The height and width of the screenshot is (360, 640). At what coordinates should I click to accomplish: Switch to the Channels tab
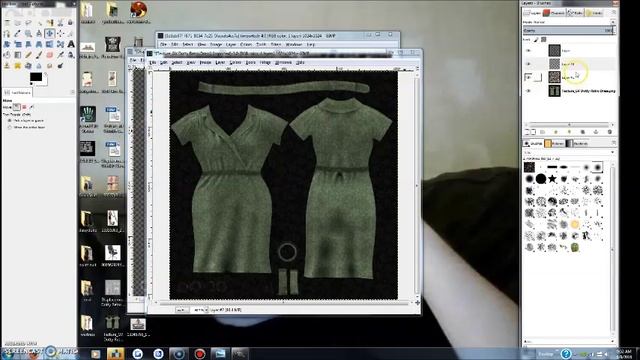[x=553, y=13]
